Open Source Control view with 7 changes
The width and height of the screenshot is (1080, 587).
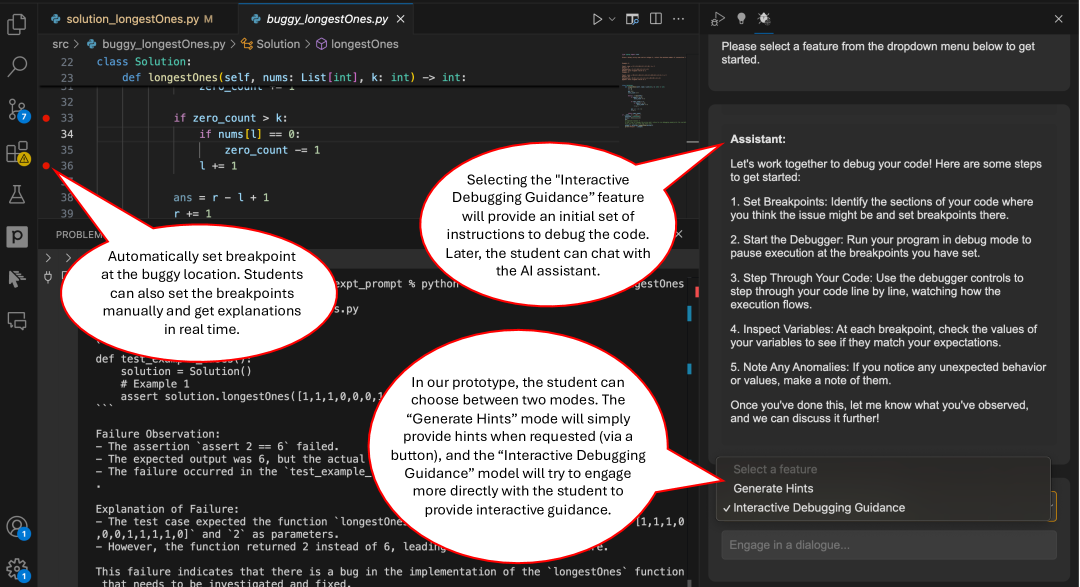click(x=17, y=109)
